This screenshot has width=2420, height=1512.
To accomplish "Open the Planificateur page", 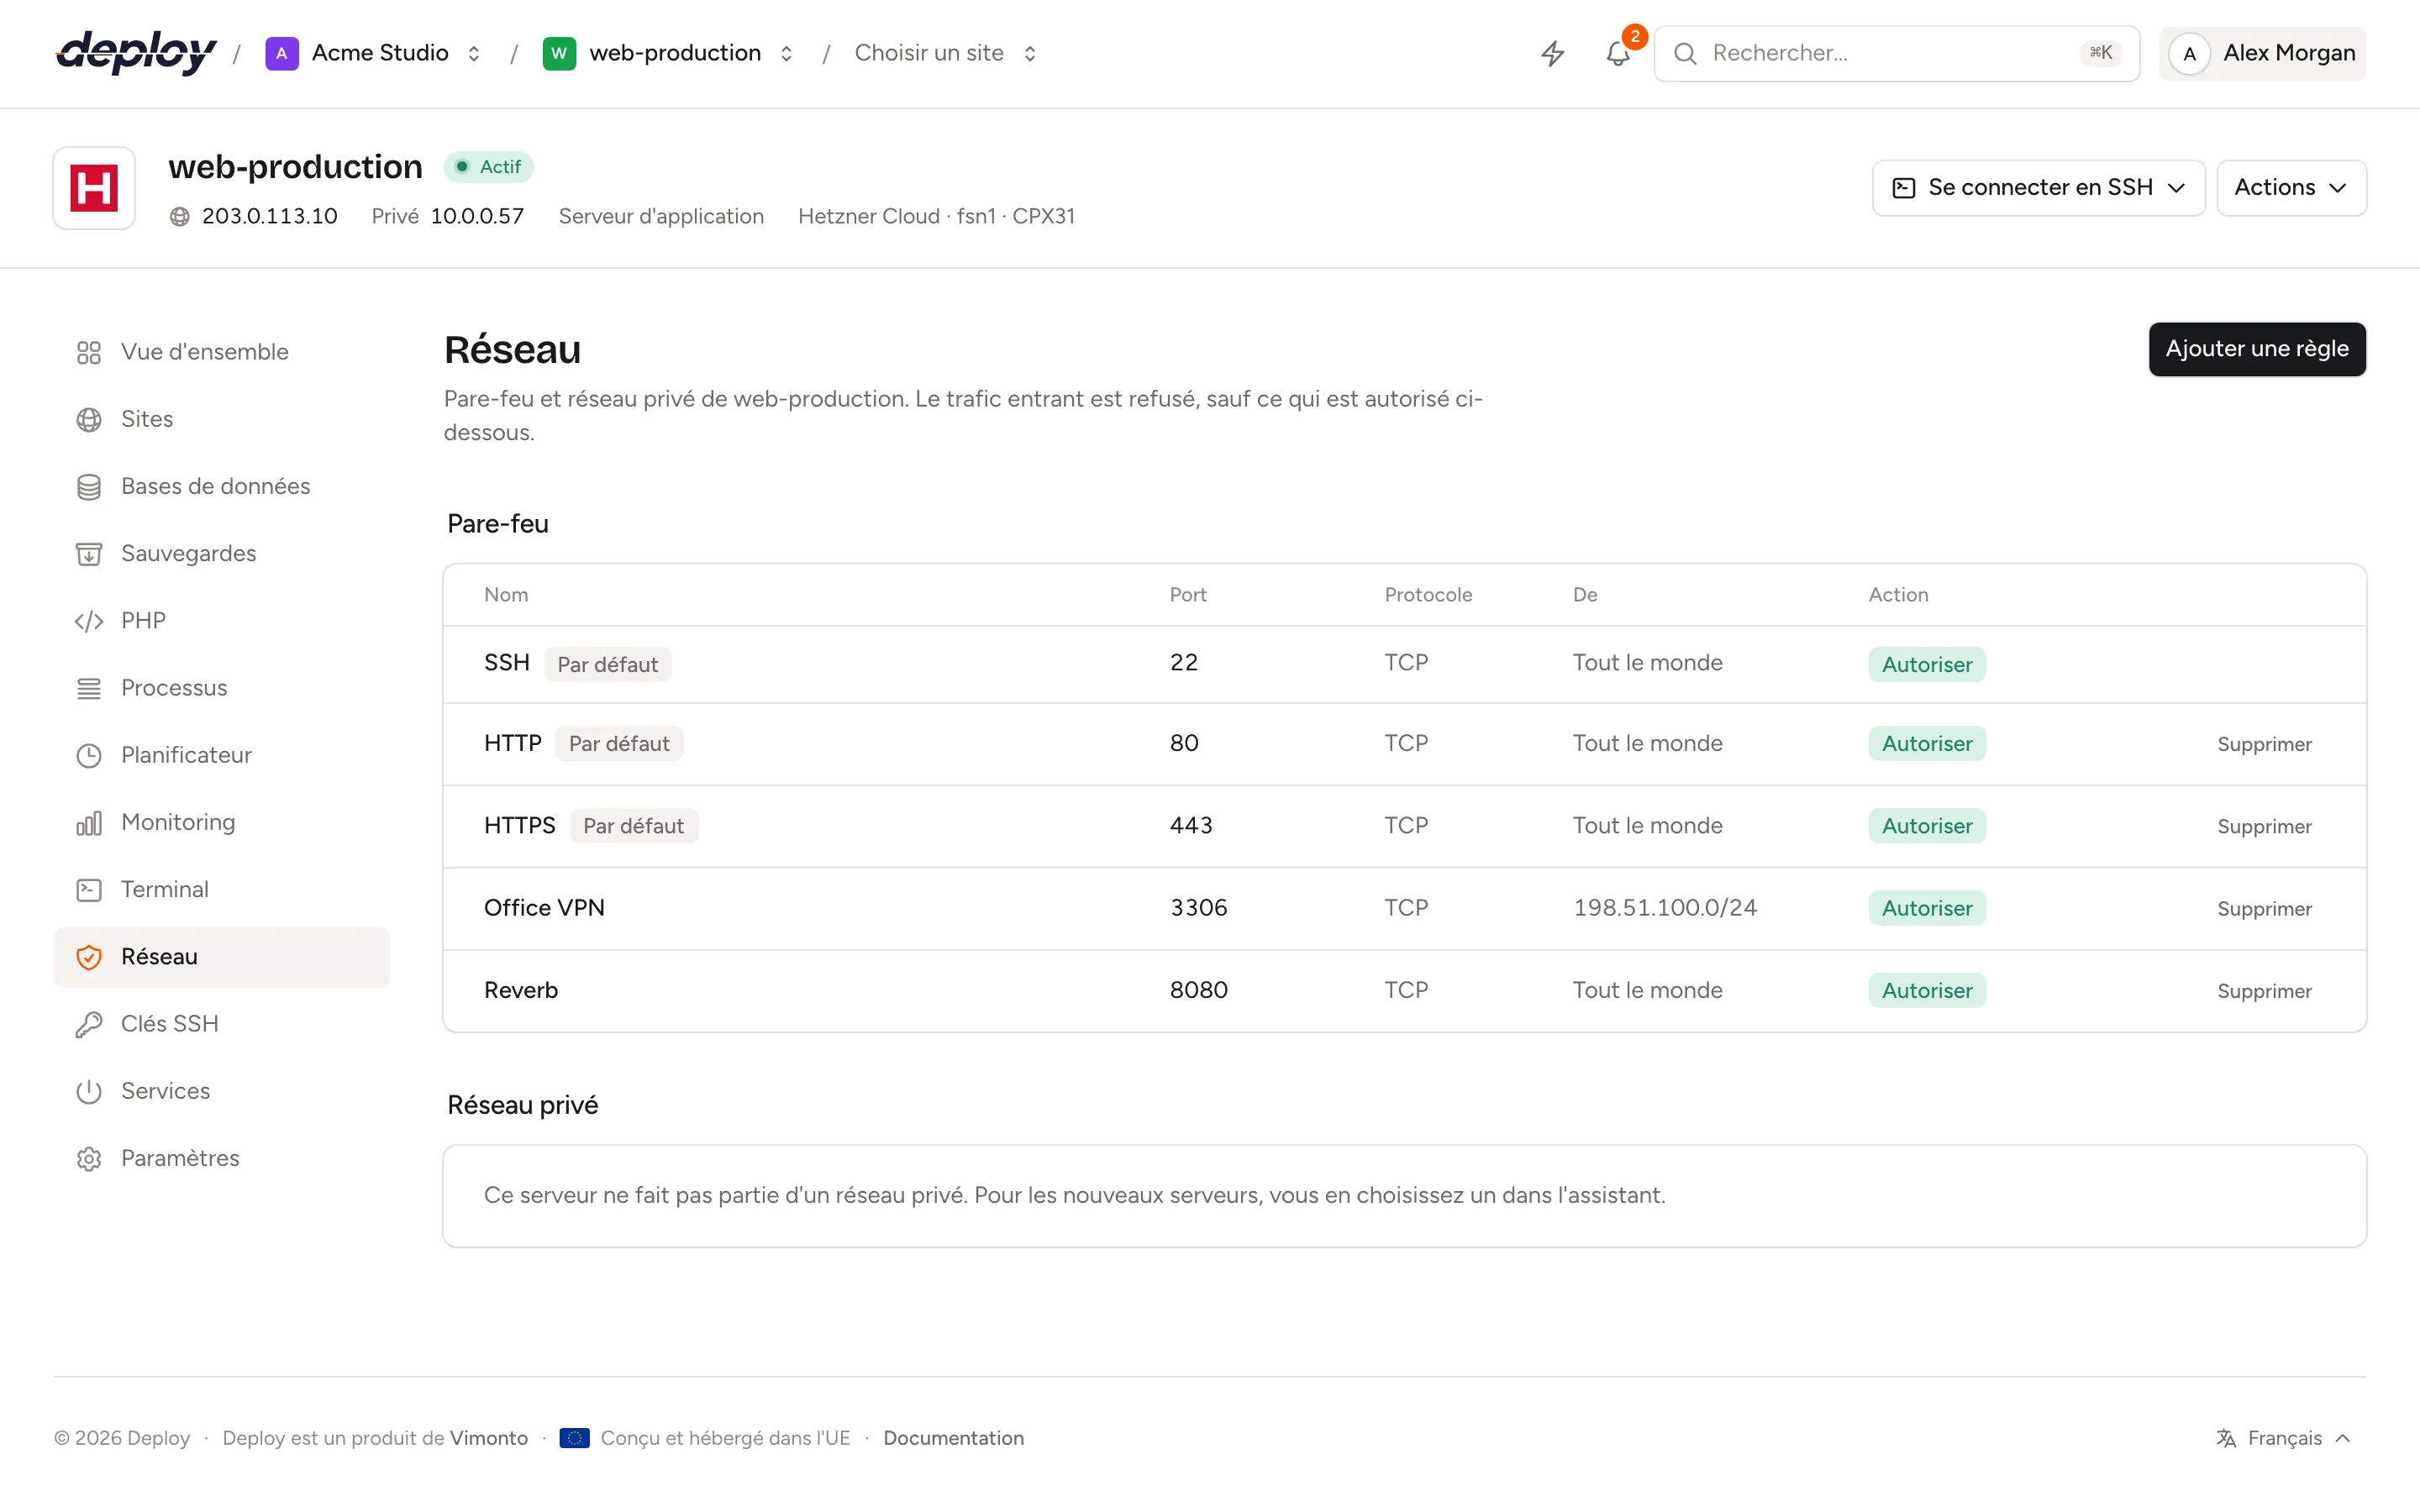I will click(221, 755).
